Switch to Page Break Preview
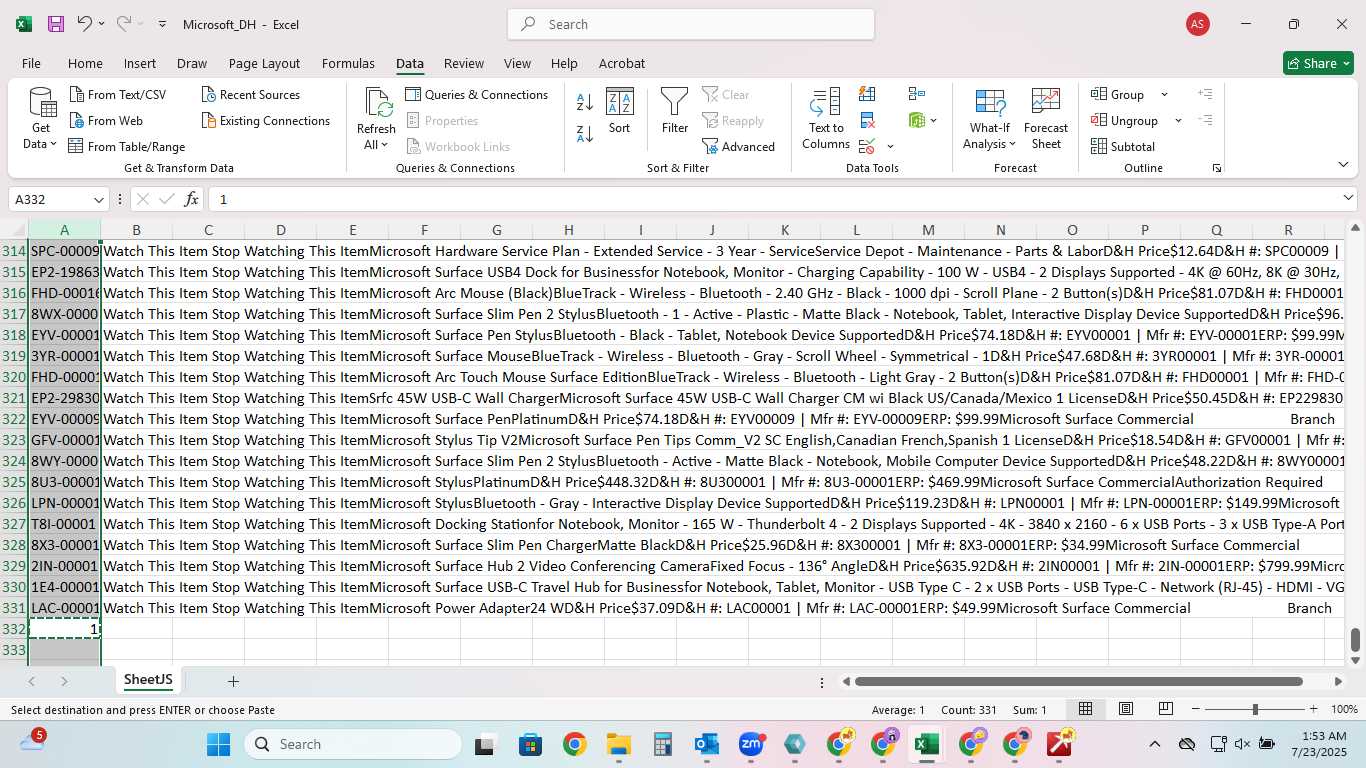 tap(1166, 709)
